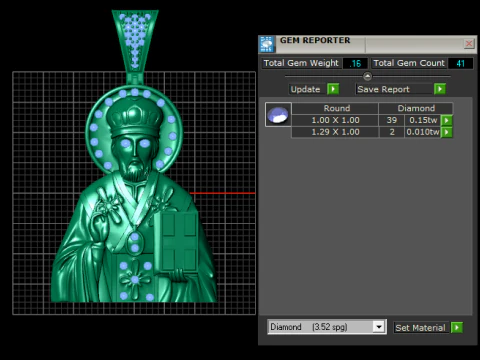Click the Total Gem Weight label
480x360 pixels.
pyautogui.click(x=301, y=63)
